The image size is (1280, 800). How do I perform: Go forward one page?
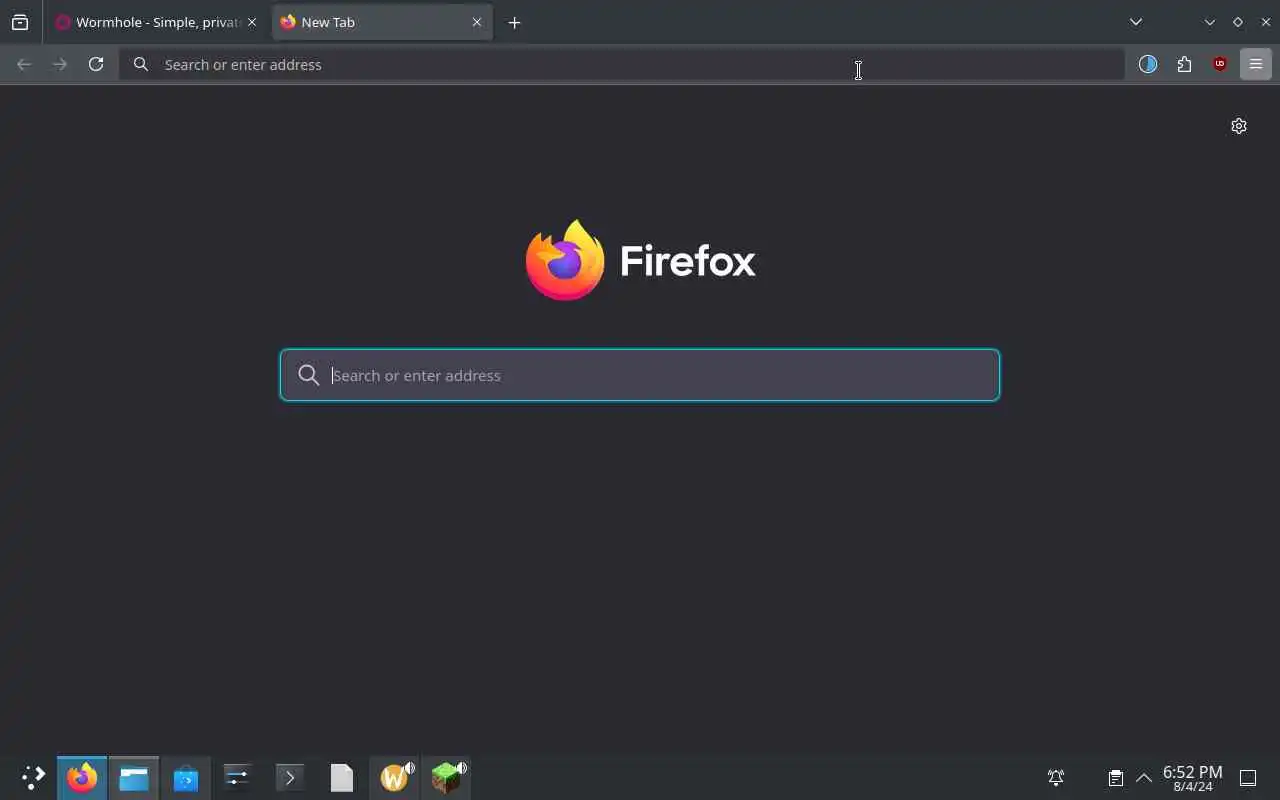click(x=60, y=64)
